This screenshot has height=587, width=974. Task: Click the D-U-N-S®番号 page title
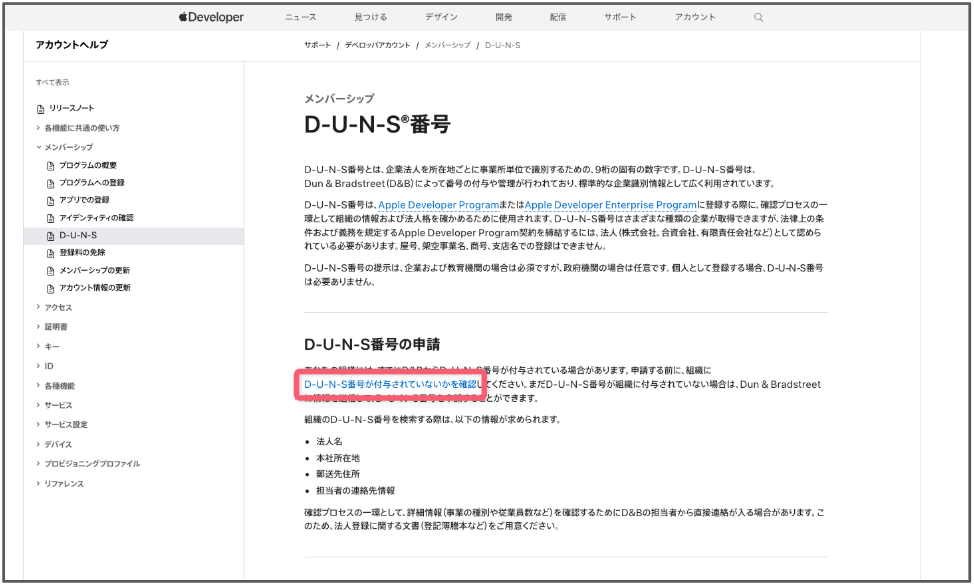pyautogui.click(x=377, y=124)
